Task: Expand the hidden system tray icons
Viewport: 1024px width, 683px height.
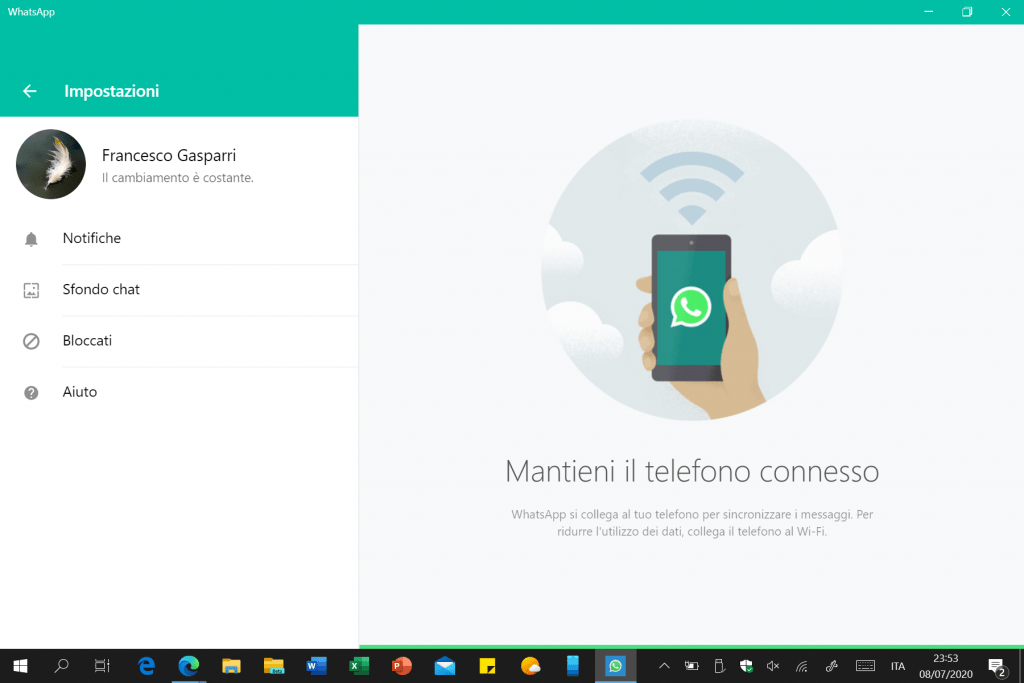Action: [664, 666]
